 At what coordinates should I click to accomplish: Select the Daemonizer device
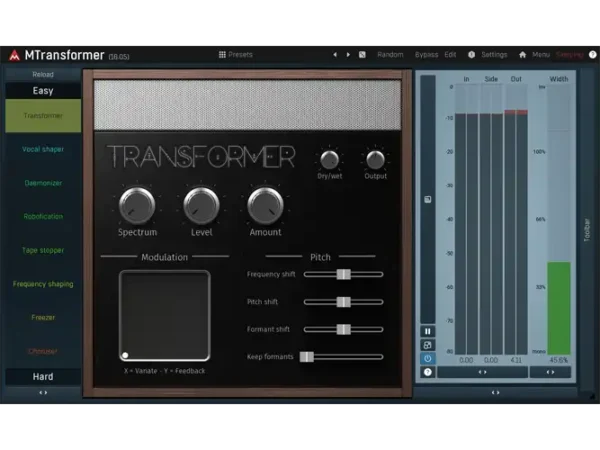[43, 183]
